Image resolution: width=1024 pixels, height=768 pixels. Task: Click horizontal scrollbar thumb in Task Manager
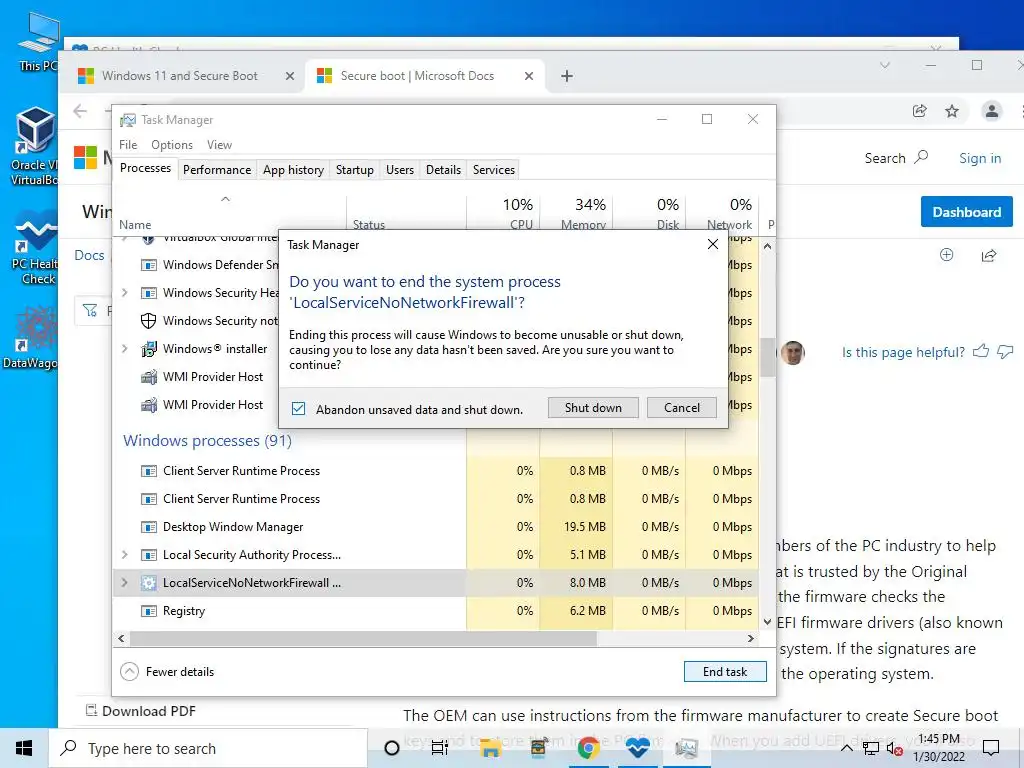pos(363,638)
